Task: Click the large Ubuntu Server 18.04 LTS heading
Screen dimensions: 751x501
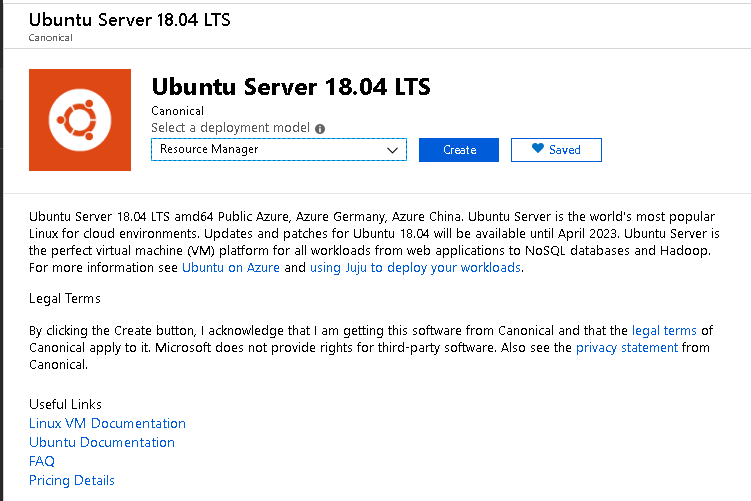Action: pos(291,87)
